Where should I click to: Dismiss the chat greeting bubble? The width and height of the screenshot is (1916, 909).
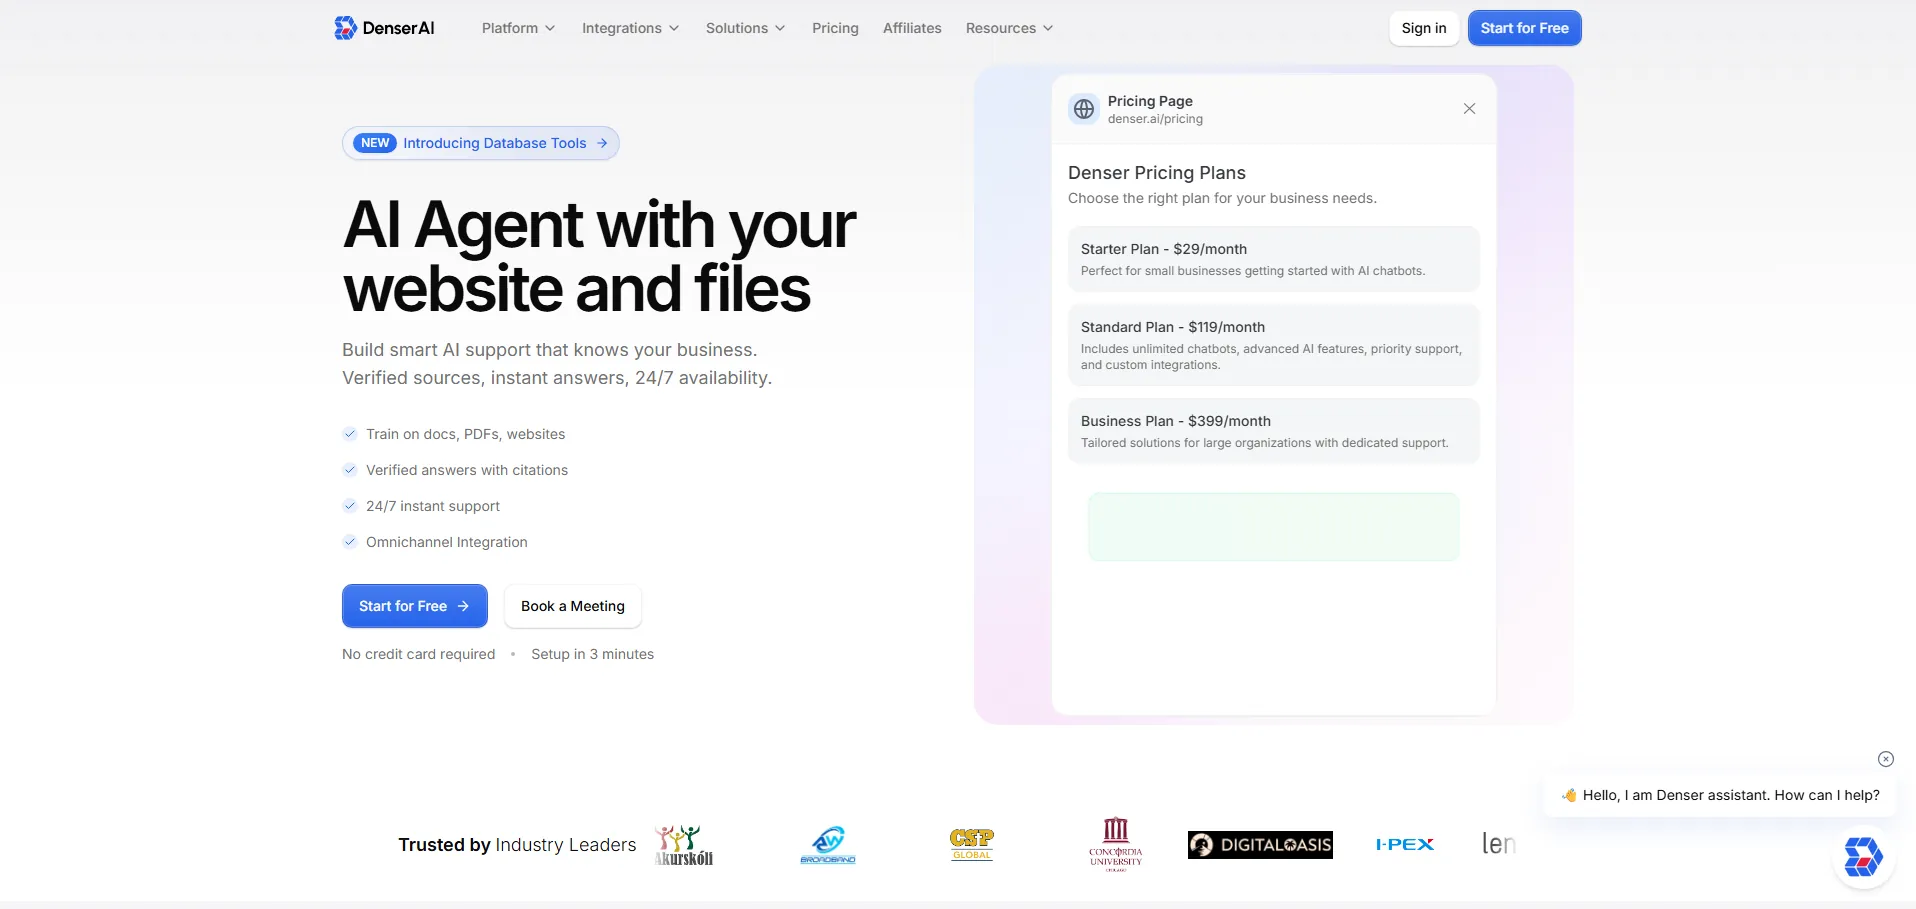[x=1885, y=759]
